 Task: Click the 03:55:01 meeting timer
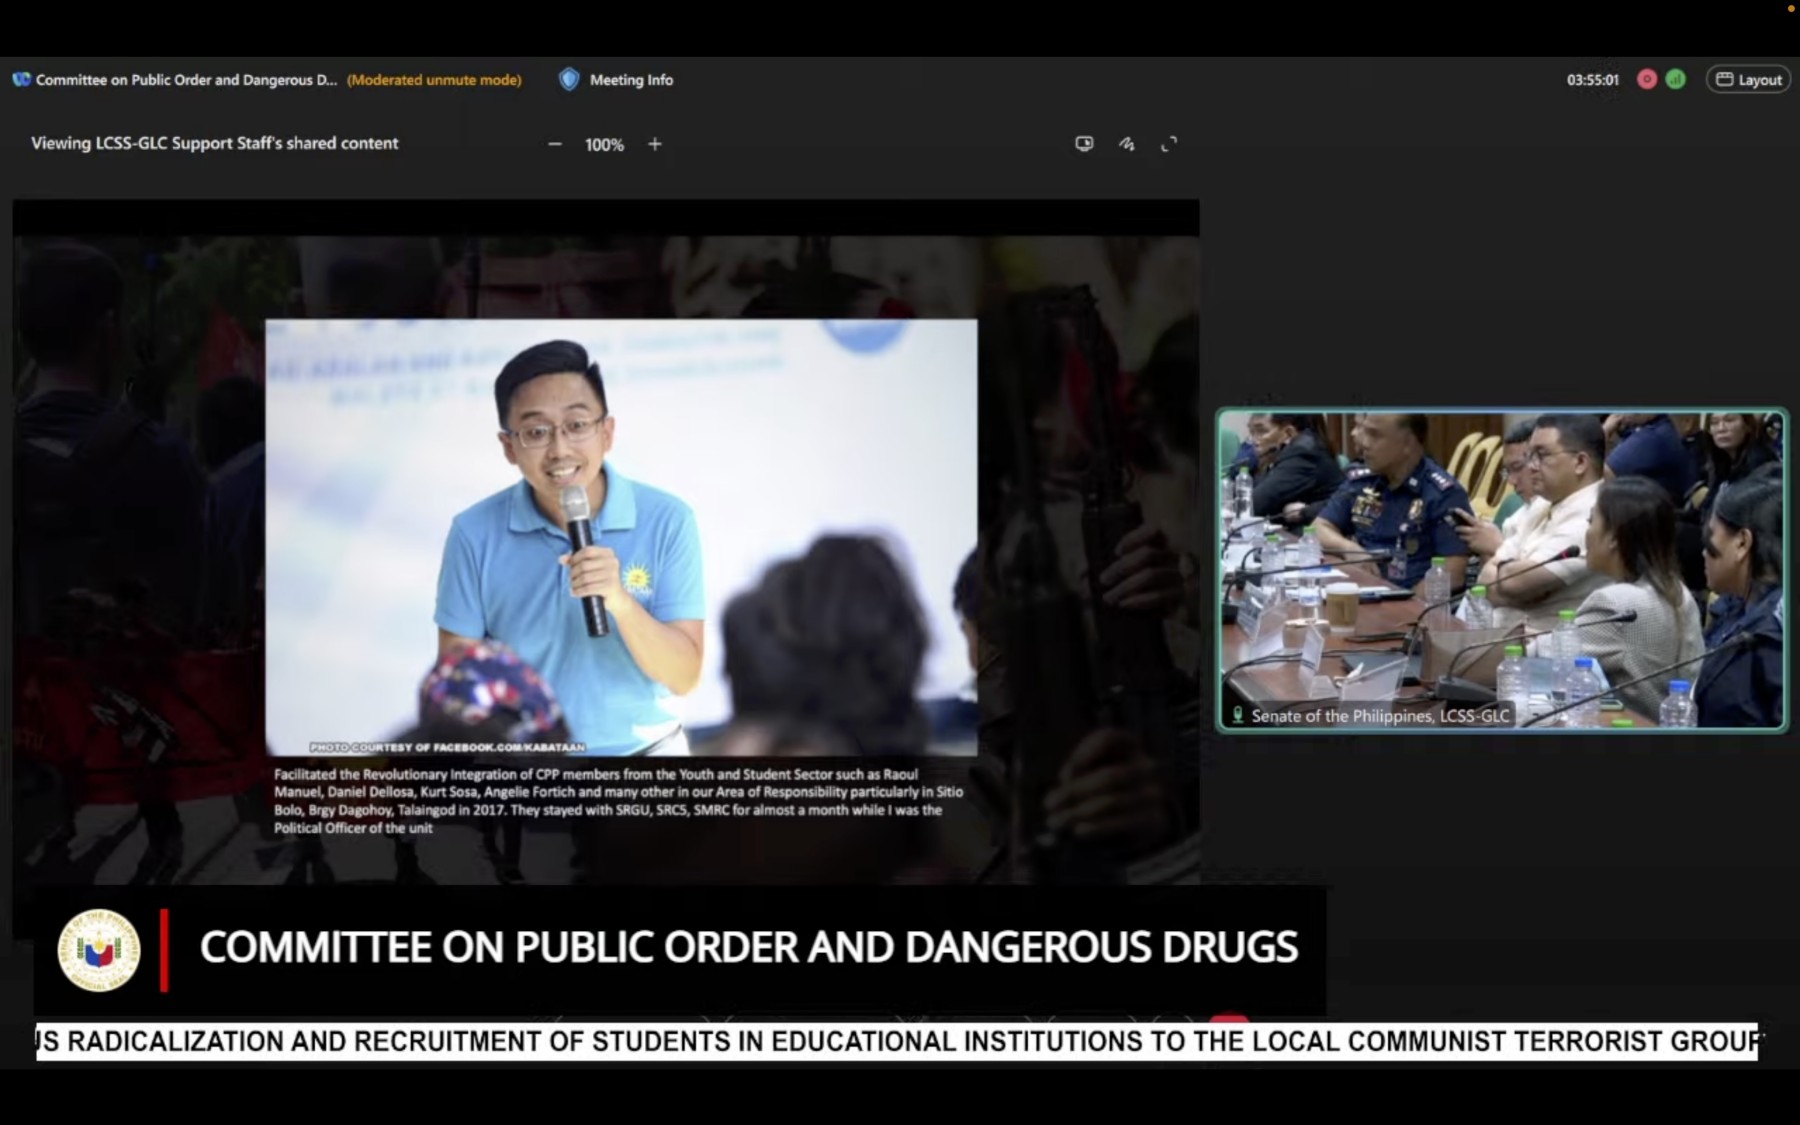(x=1592, y=80)
